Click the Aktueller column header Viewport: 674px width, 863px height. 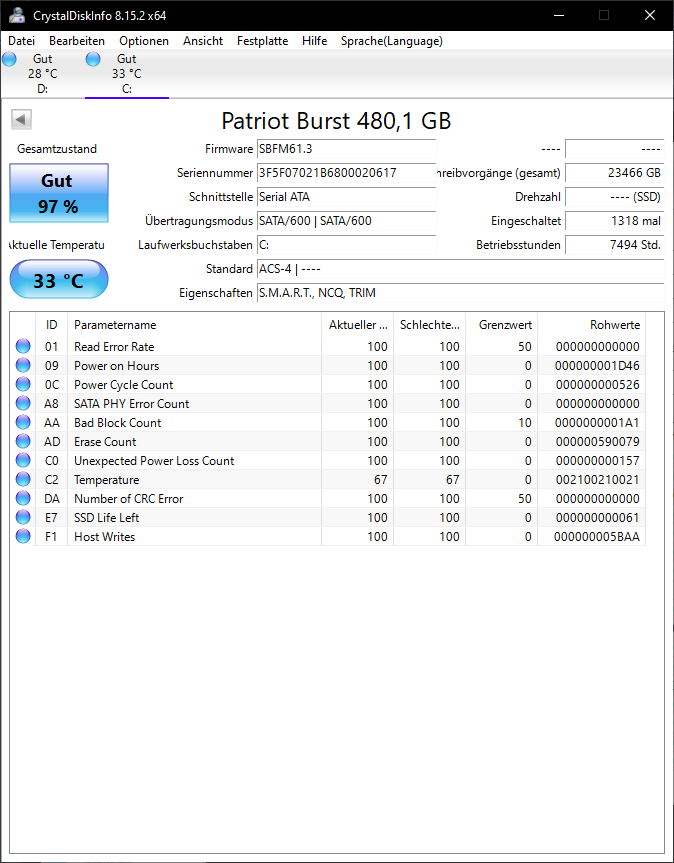click(358, 325)
